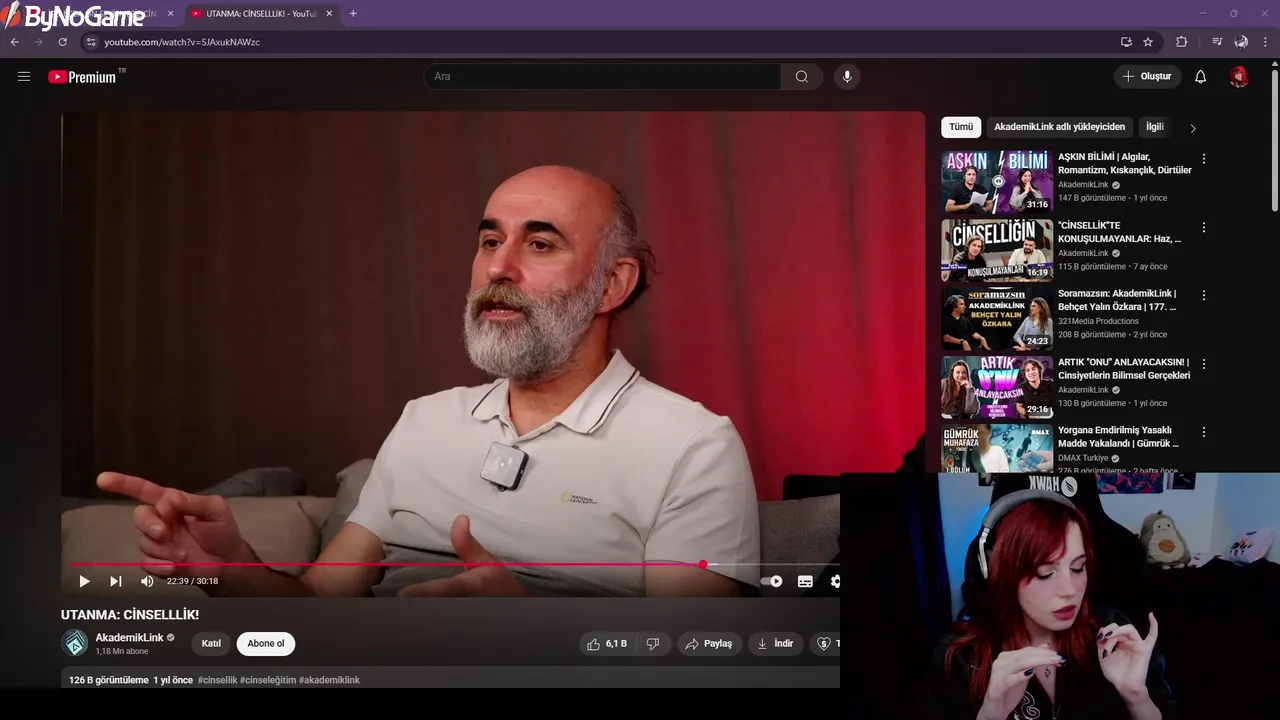The image size is (1280, 720).
Task: Open Soramazsın: AkademikLink video thumbnail
Action: (x=997, y=319)
